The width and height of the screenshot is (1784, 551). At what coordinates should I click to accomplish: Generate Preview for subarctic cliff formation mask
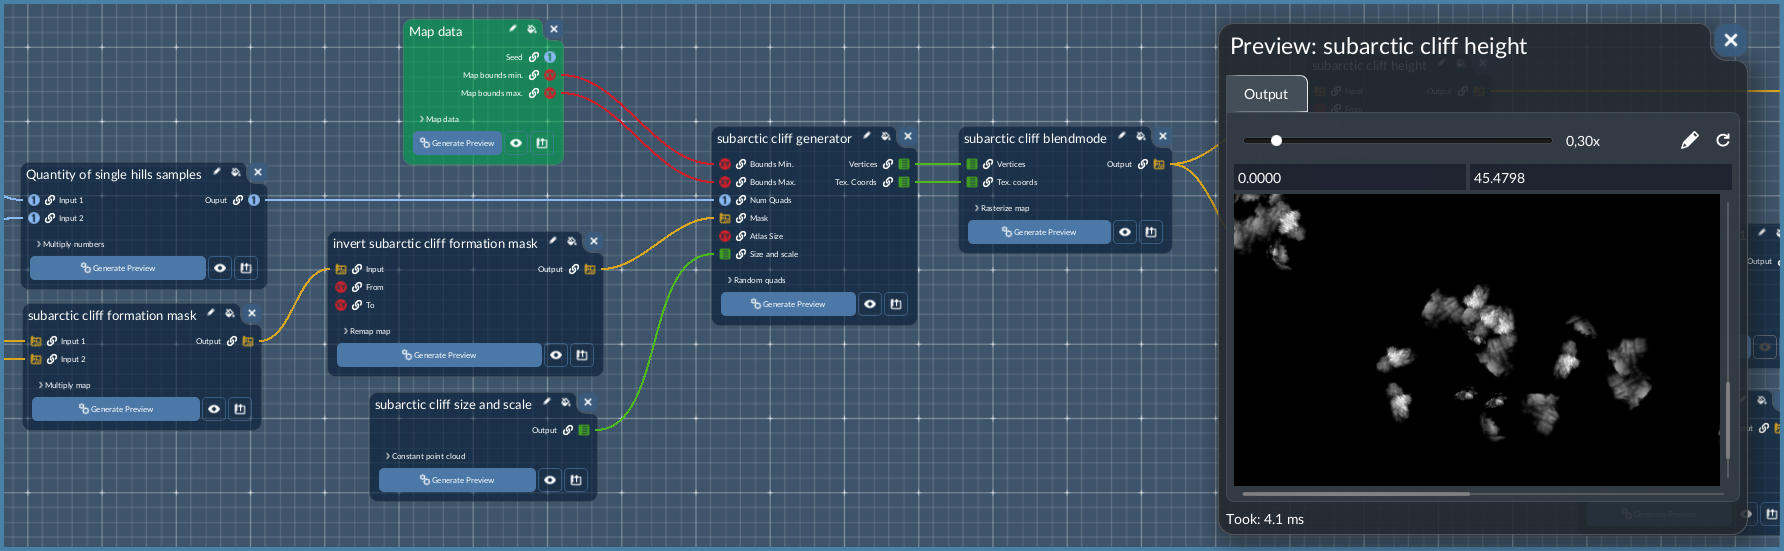click(x=116, y=409)
